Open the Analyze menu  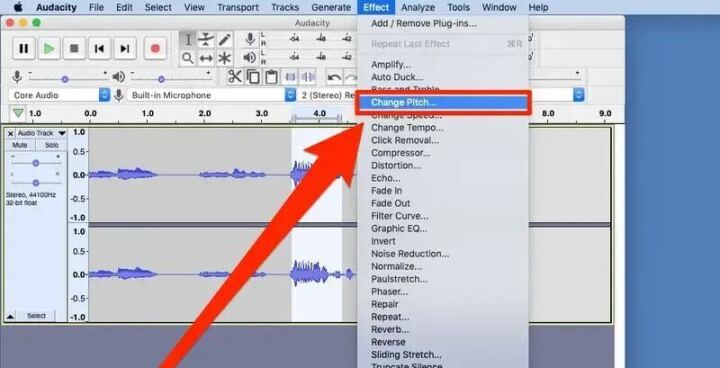pos(418,7)
